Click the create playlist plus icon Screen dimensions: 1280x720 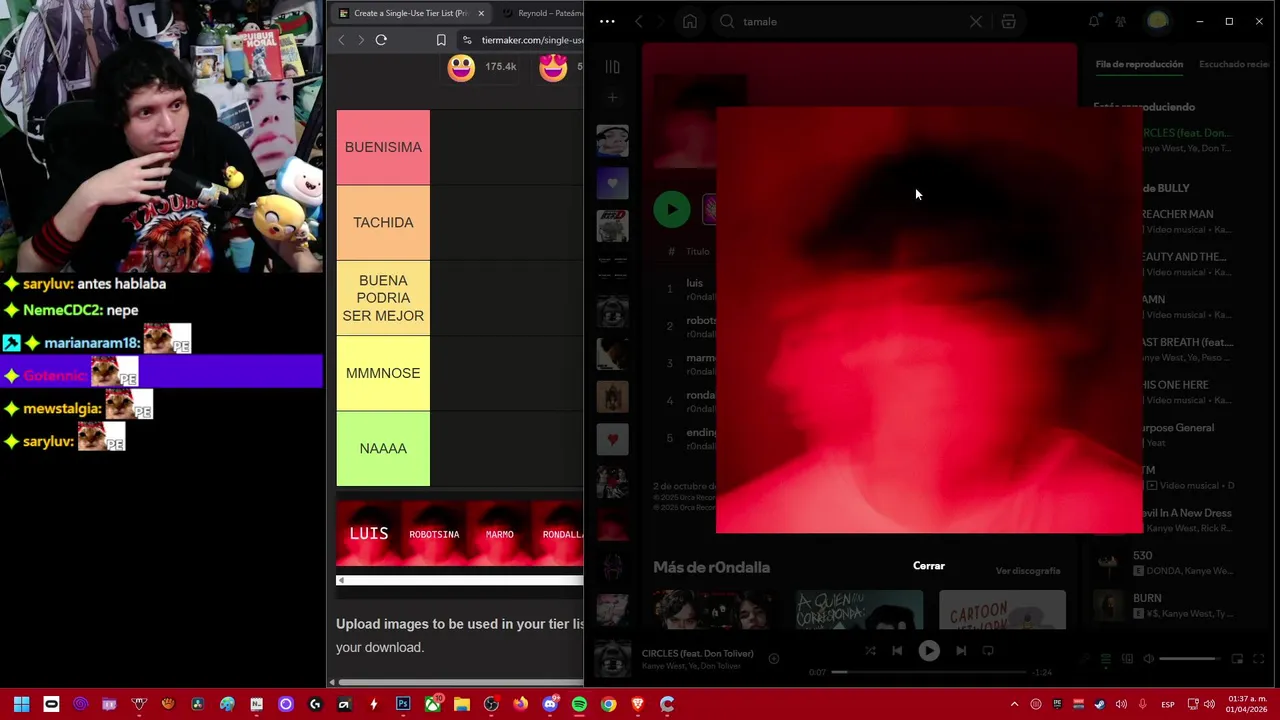612,97
